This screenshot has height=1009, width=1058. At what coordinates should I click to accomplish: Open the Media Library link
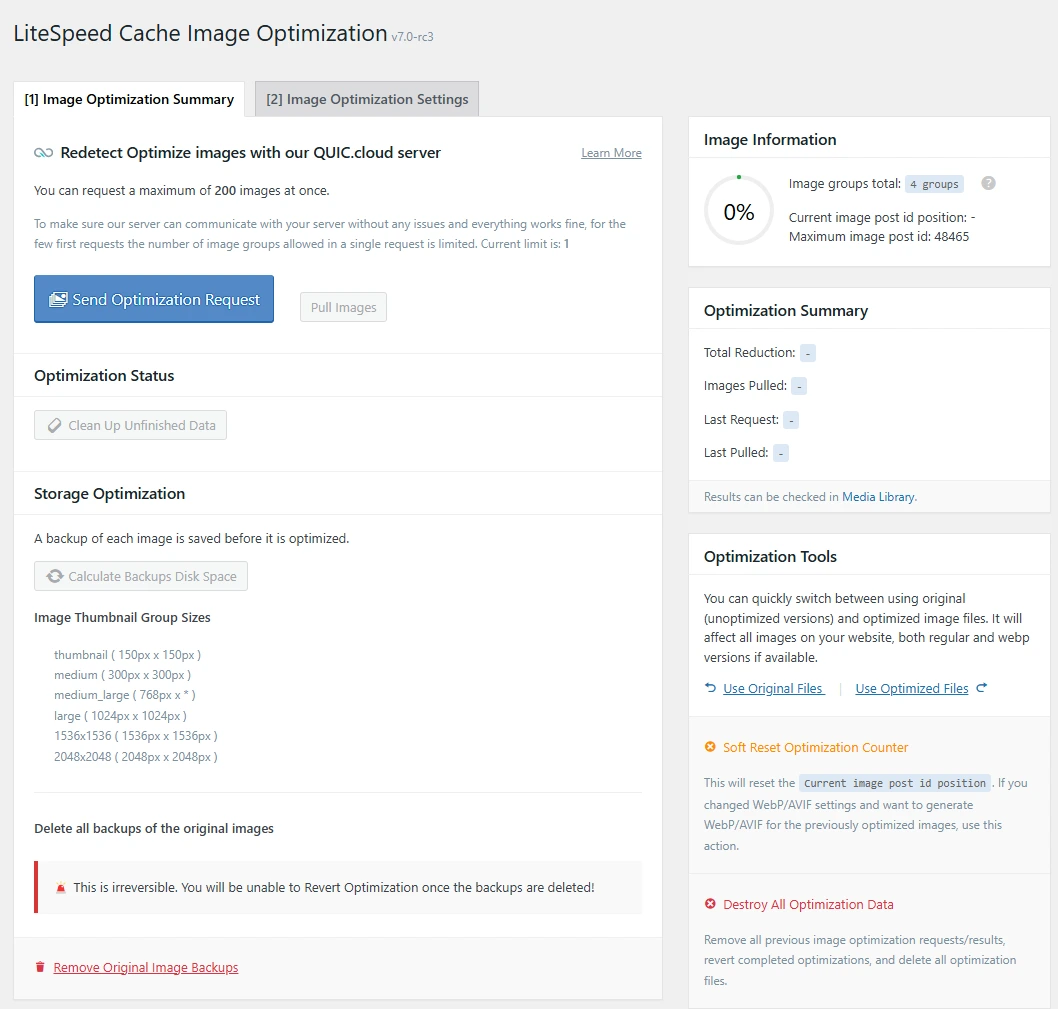coord(878,497)
